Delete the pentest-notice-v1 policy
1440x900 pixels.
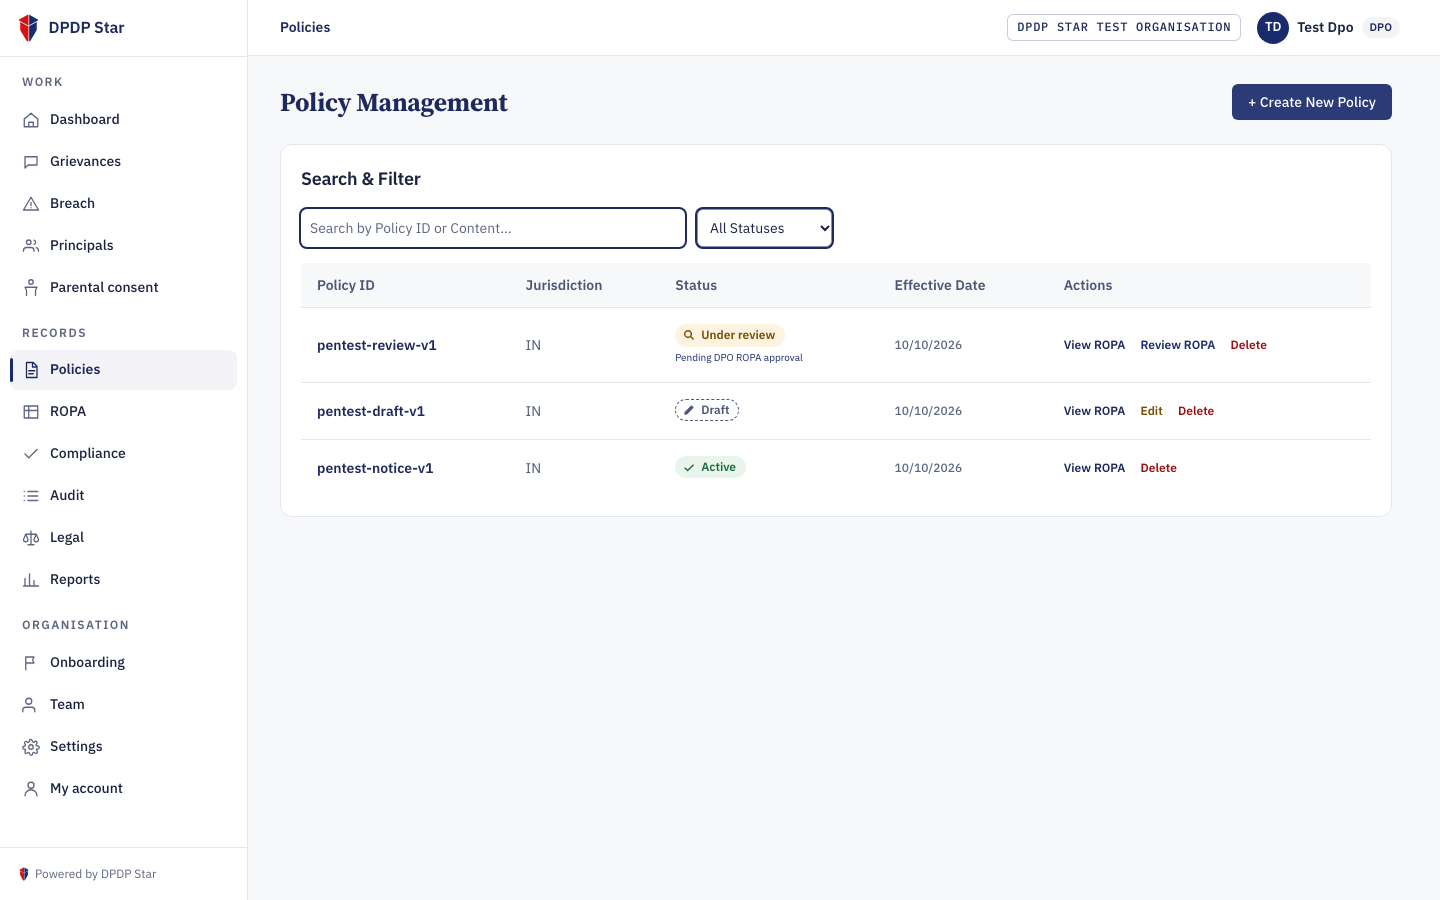[x=1158, y=468]
